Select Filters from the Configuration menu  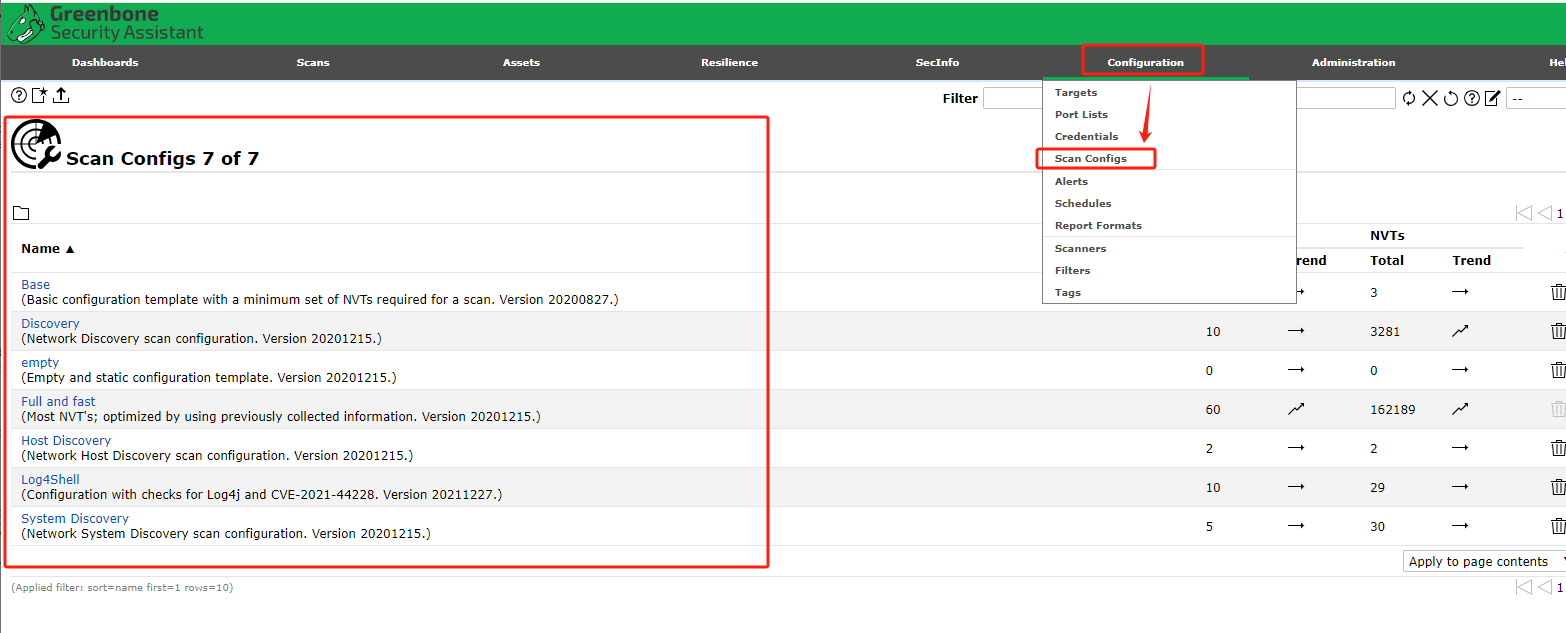(1072, 270)
